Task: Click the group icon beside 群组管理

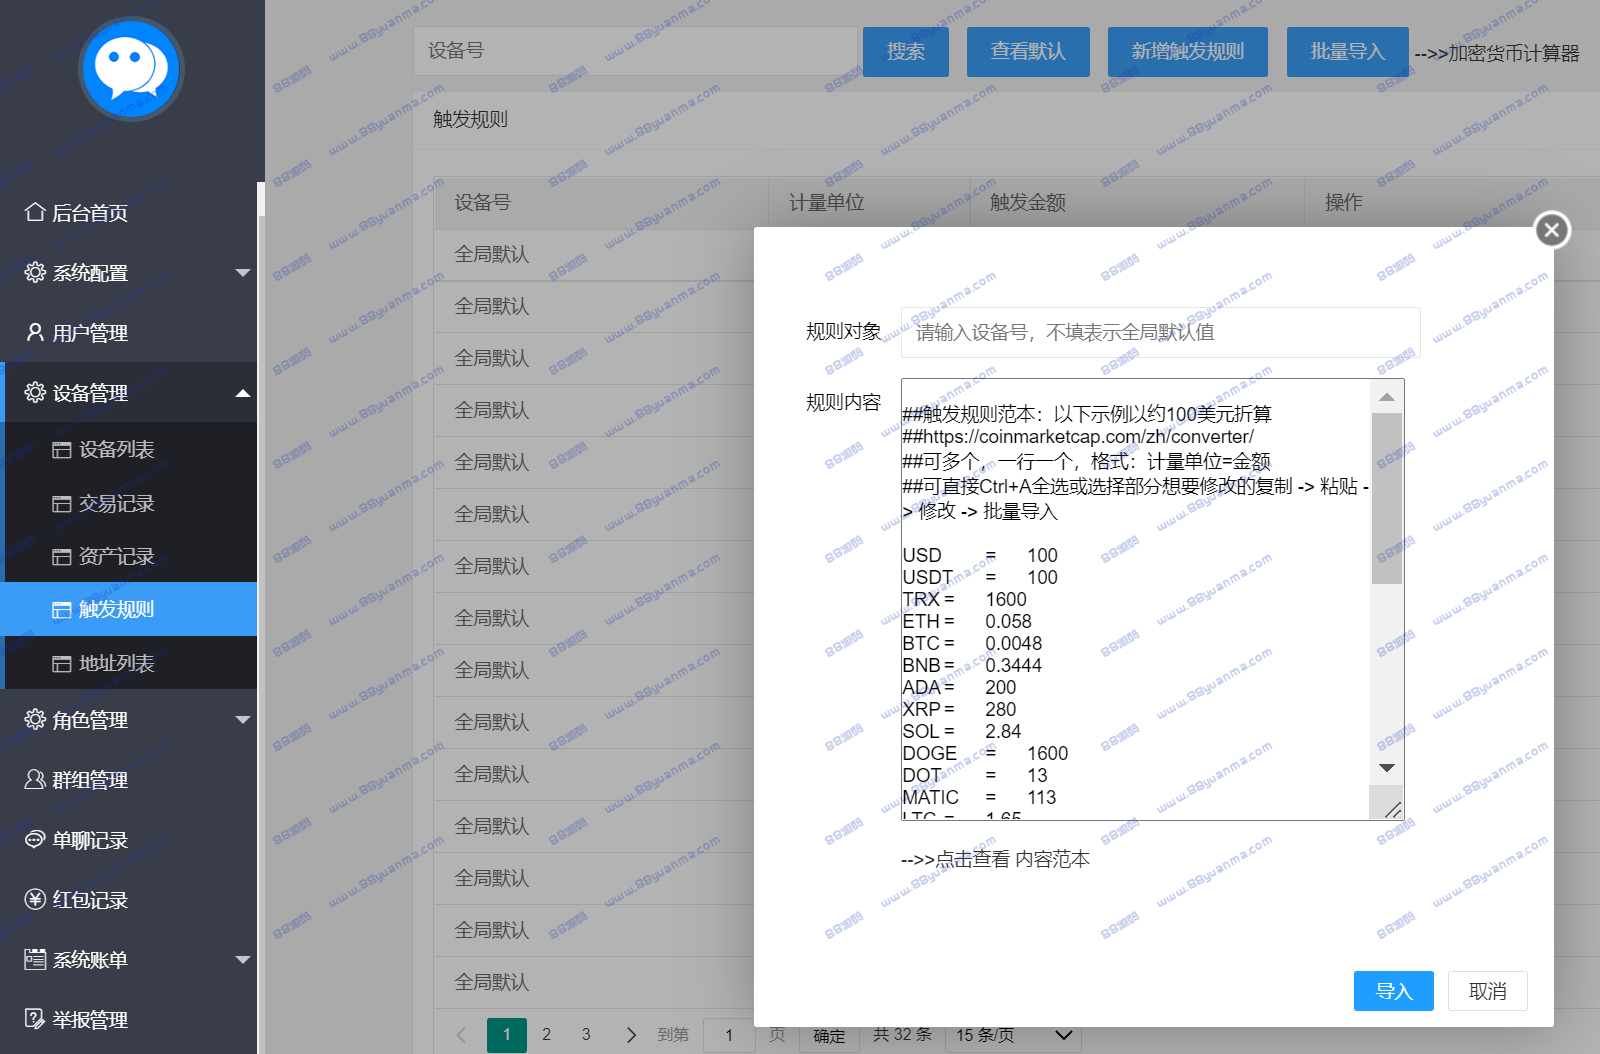Action: [x=35, y=779]
